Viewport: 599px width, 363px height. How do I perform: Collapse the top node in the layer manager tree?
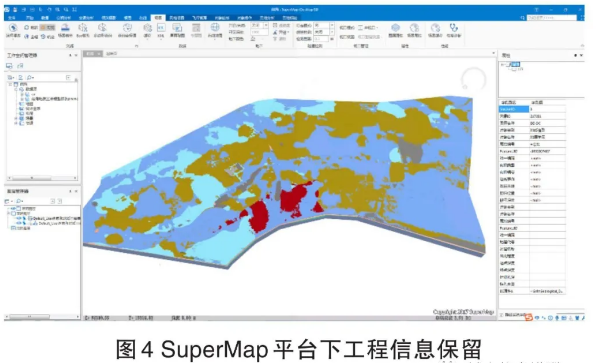(9, 209)
